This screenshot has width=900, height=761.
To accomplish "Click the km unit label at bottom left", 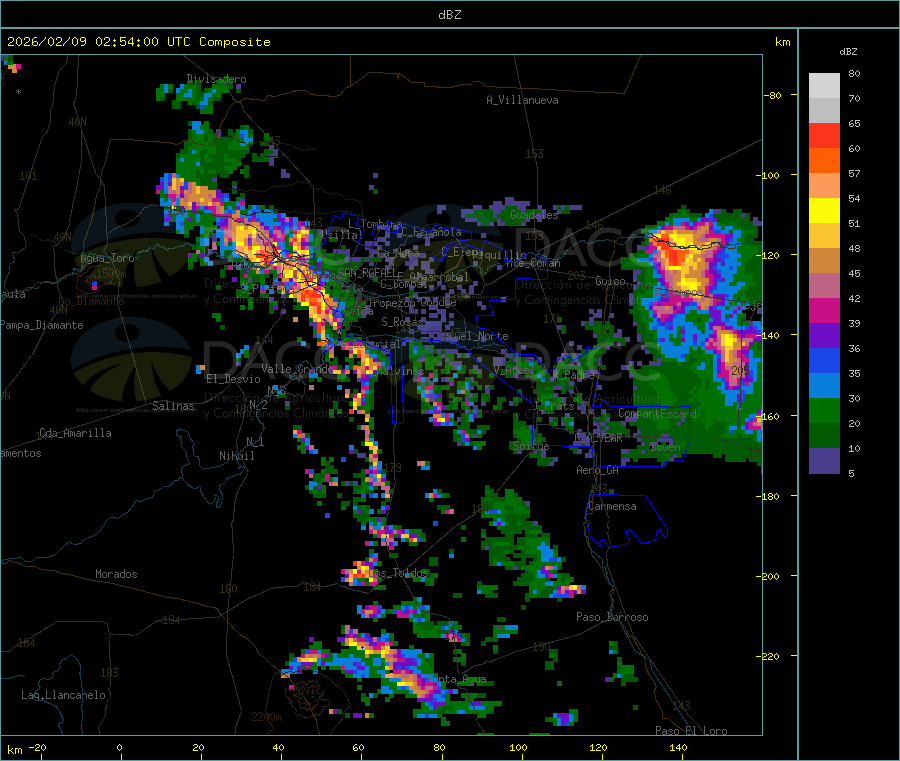I will 14,750.
